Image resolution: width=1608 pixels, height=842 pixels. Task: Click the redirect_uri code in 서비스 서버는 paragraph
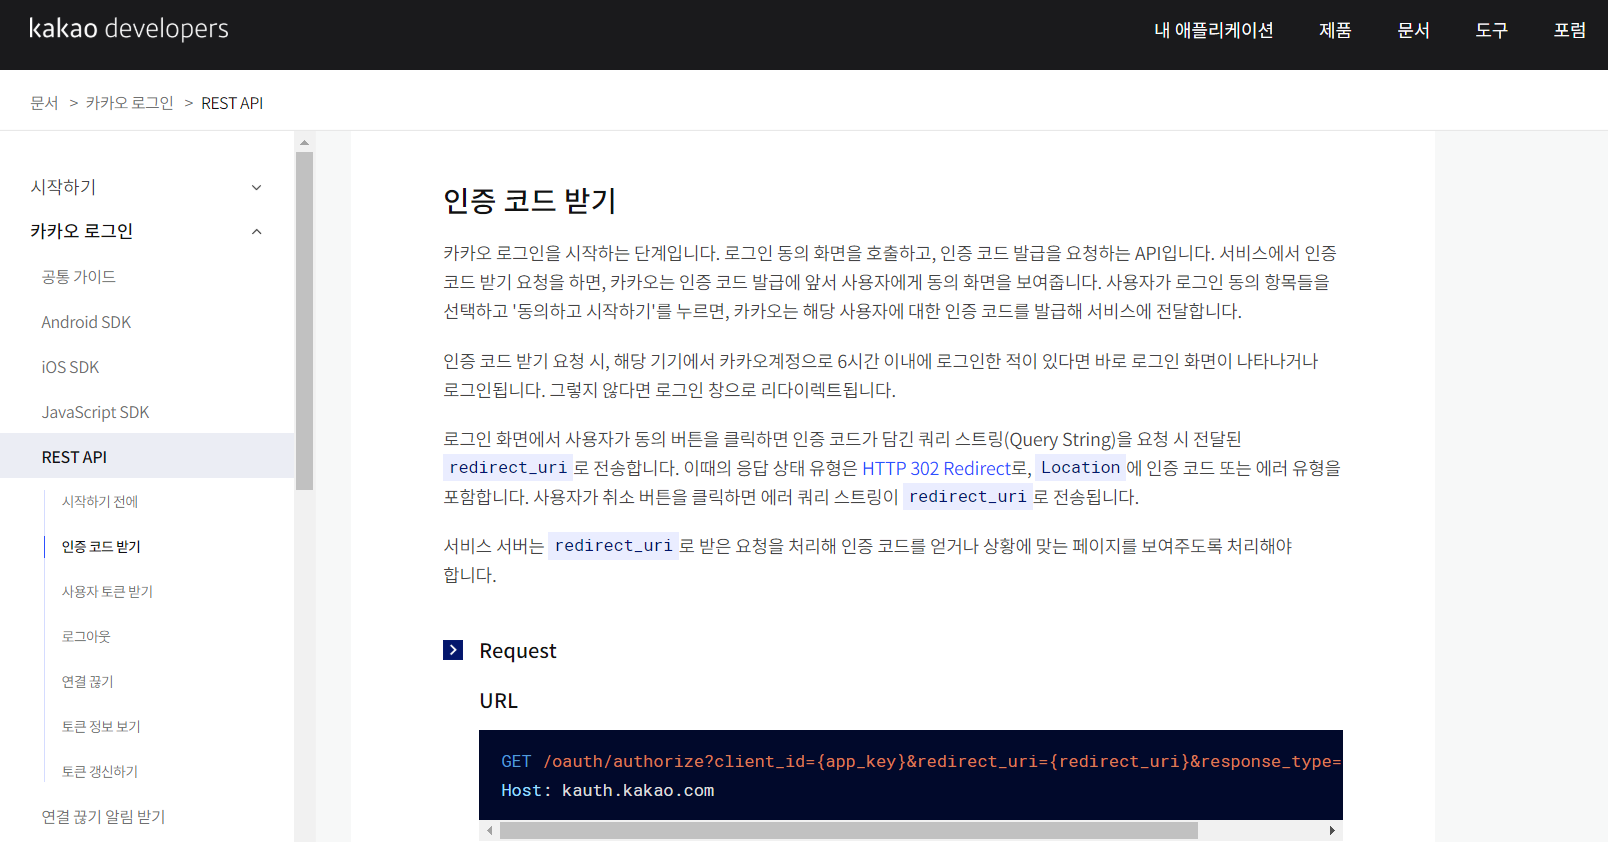(613, 546)
